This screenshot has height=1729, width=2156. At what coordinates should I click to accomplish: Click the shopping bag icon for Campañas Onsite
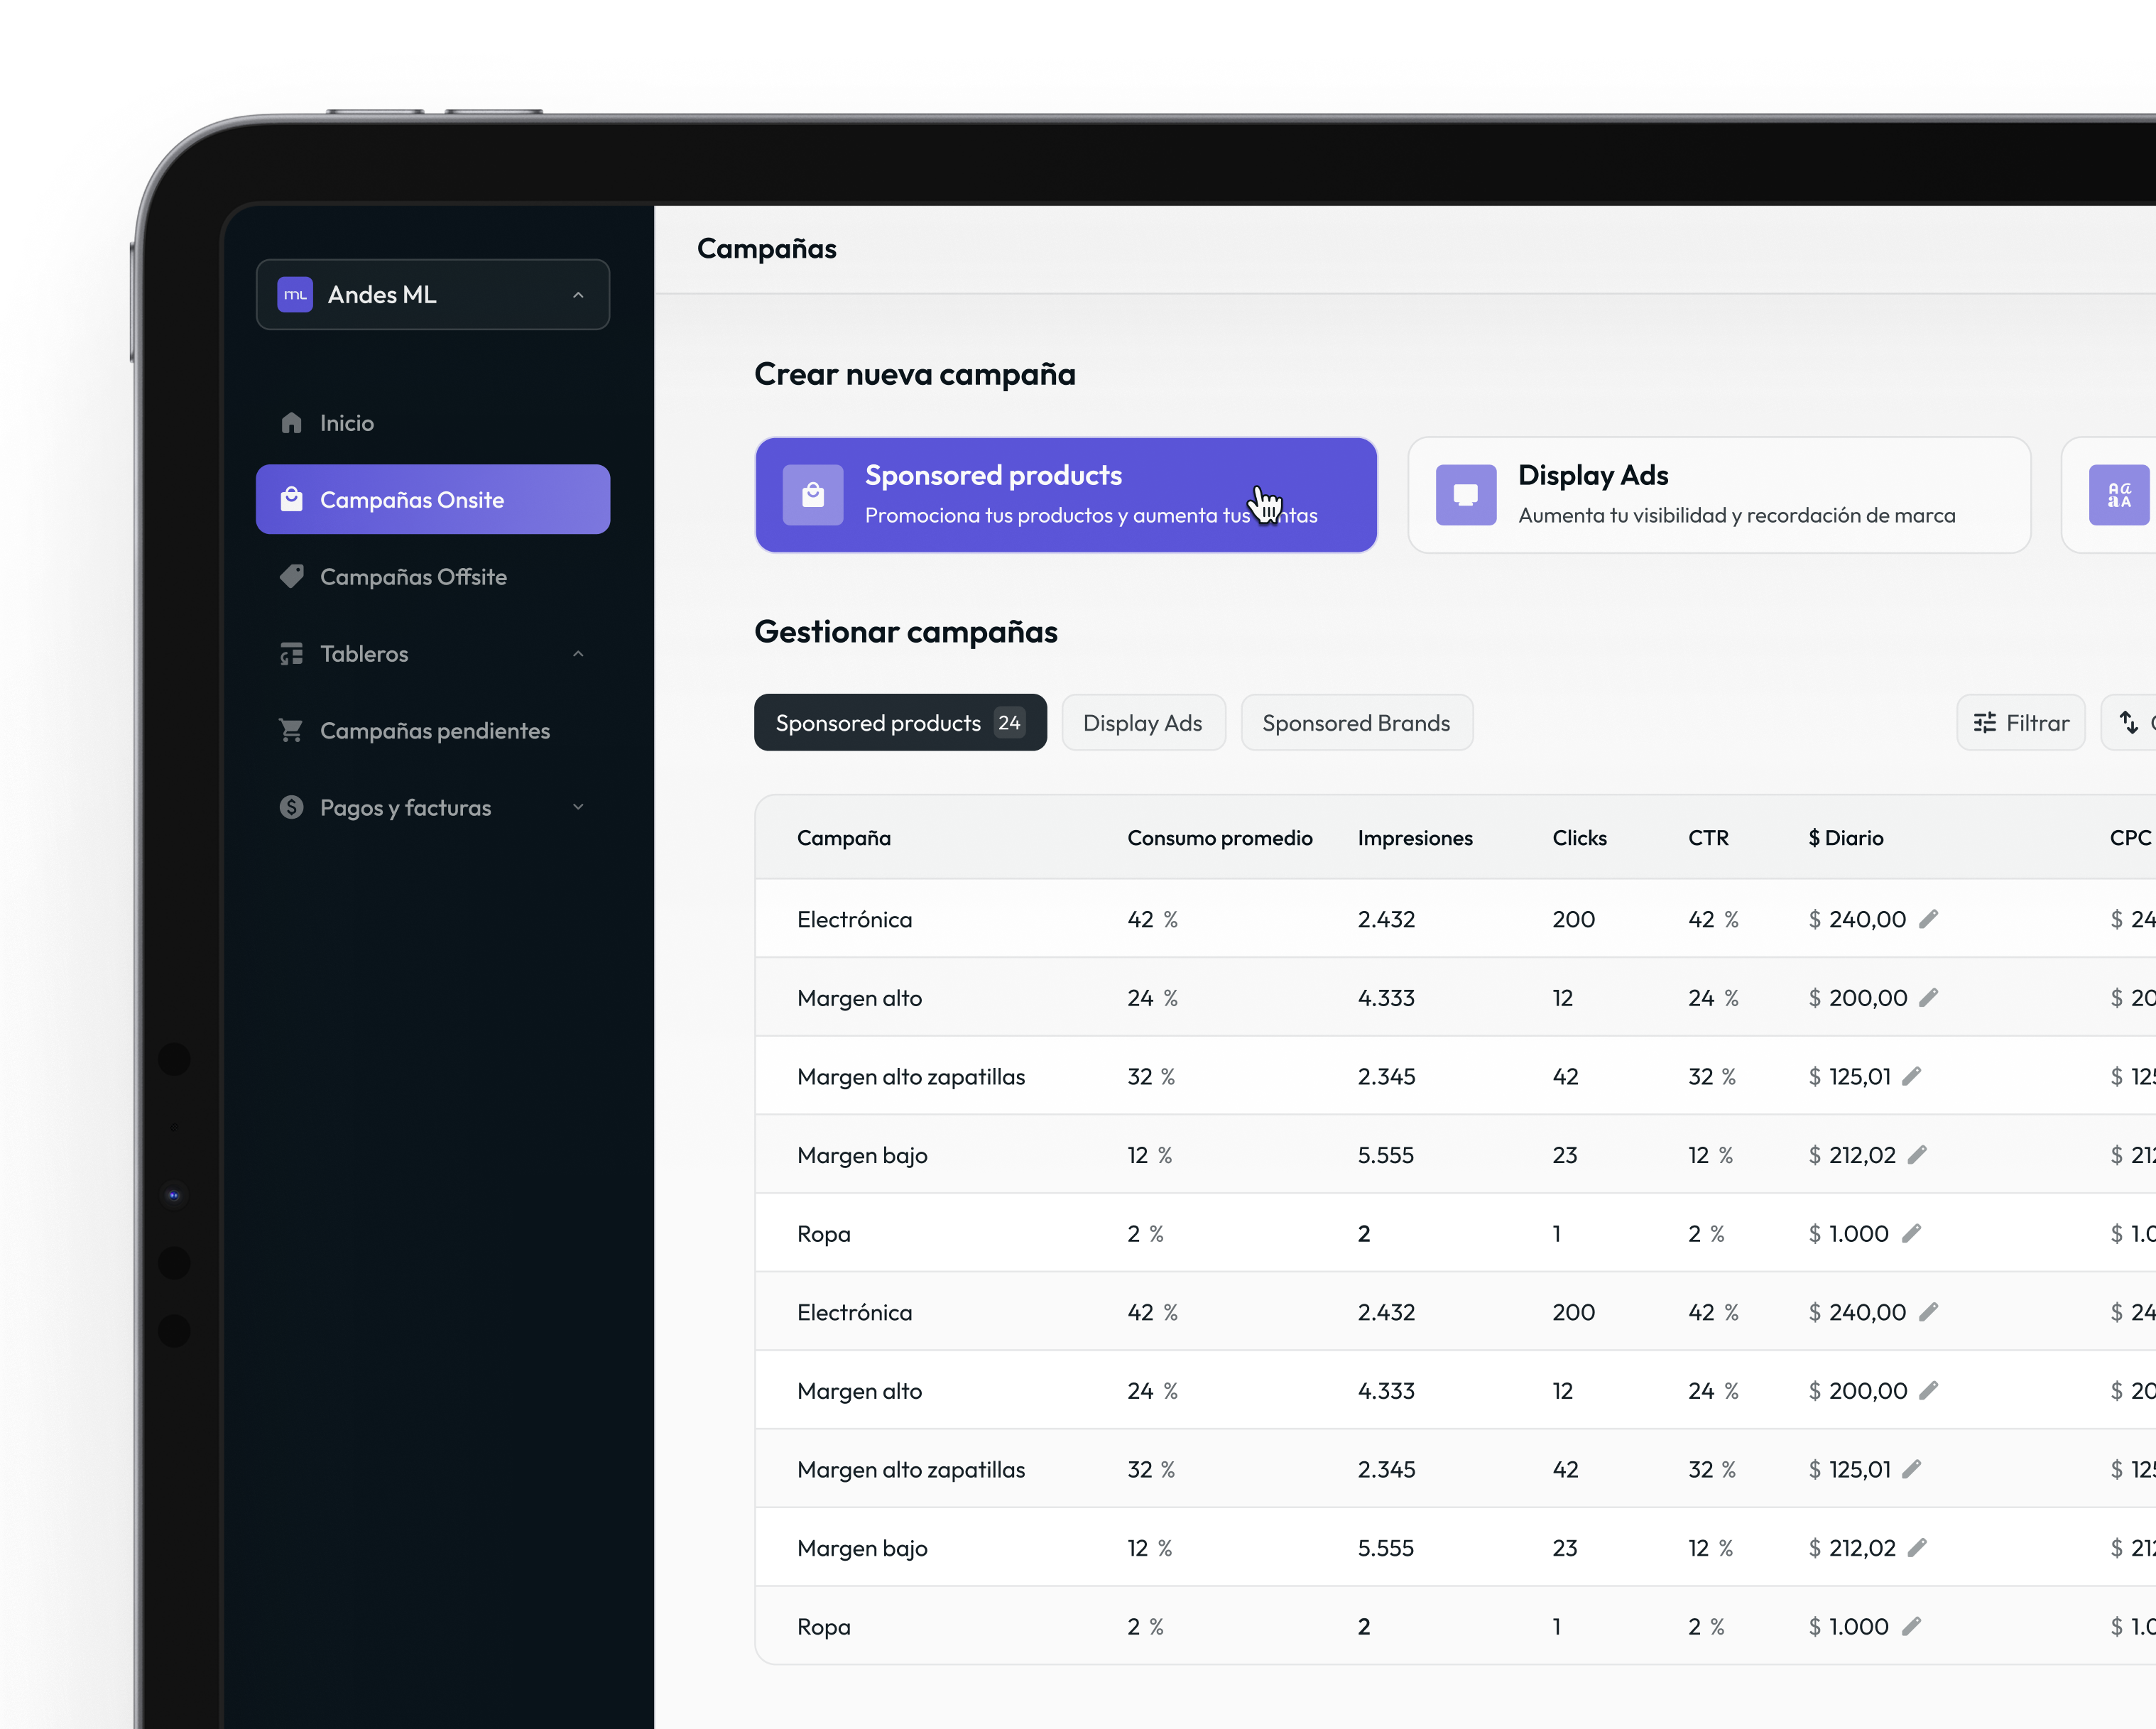pyautogui.click(x=291, y=499)
